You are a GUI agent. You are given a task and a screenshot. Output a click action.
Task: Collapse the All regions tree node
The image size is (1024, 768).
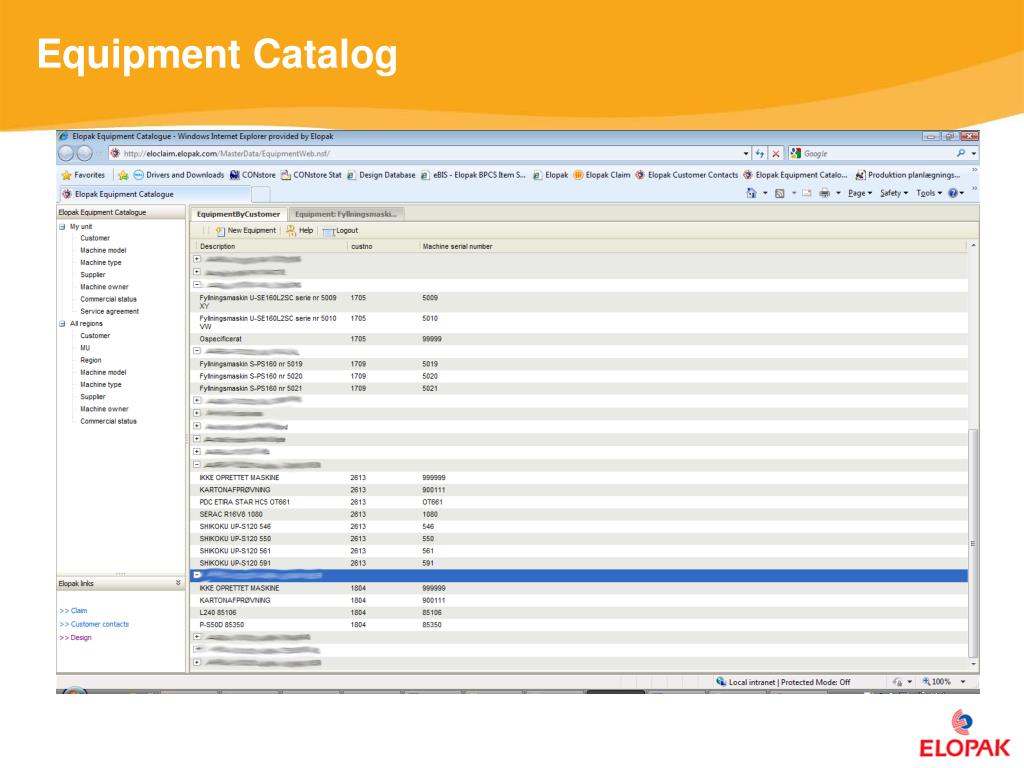click(62, 324)
